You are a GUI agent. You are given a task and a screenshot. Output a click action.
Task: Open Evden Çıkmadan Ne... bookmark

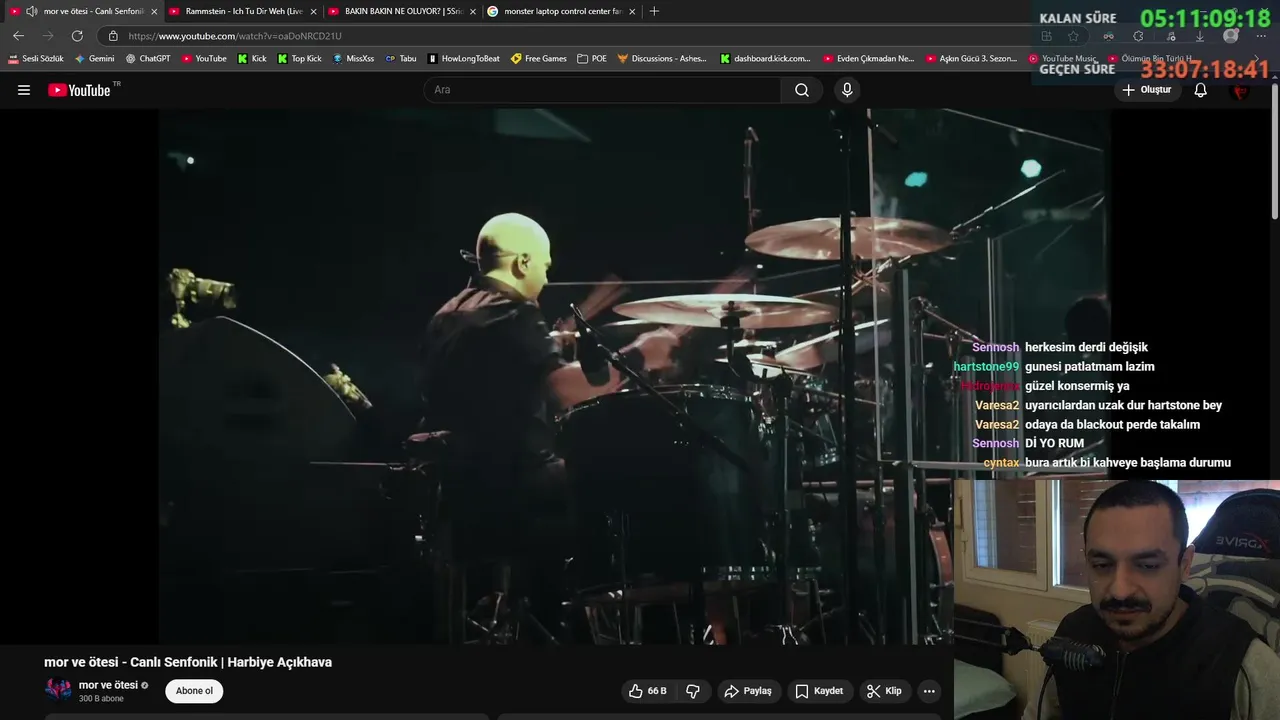coord(868,59)
